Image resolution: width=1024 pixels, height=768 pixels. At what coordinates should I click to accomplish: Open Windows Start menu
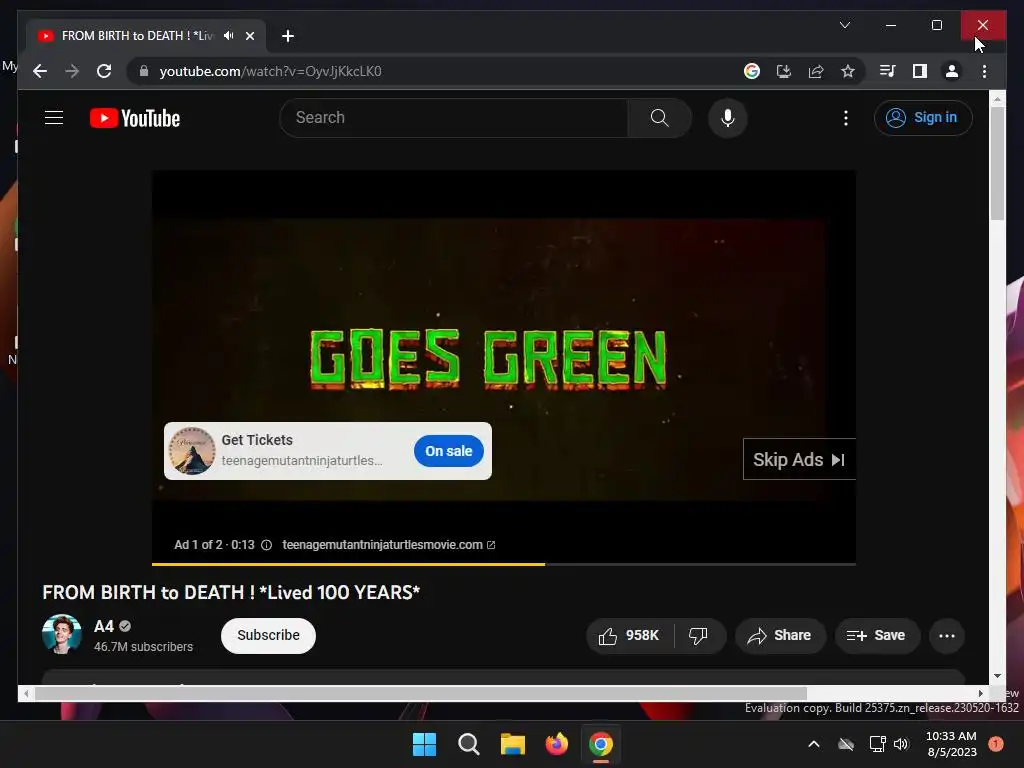click(x=424, y=744)
